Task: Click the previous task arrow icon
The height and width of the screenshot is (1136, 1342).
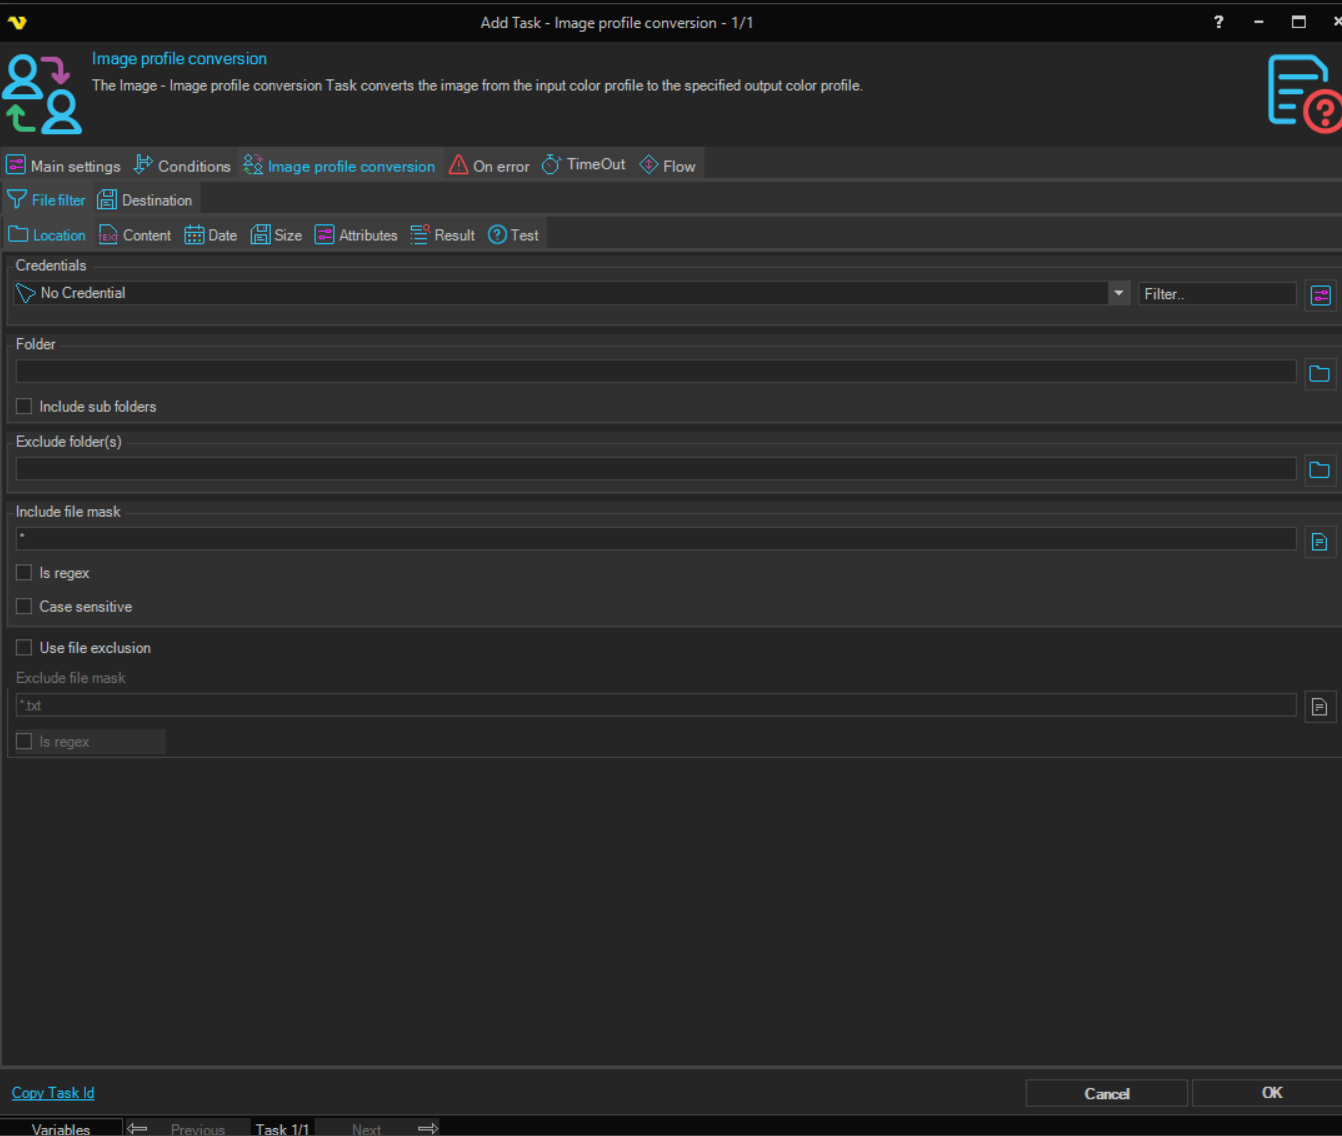Action: [137, 1128]
